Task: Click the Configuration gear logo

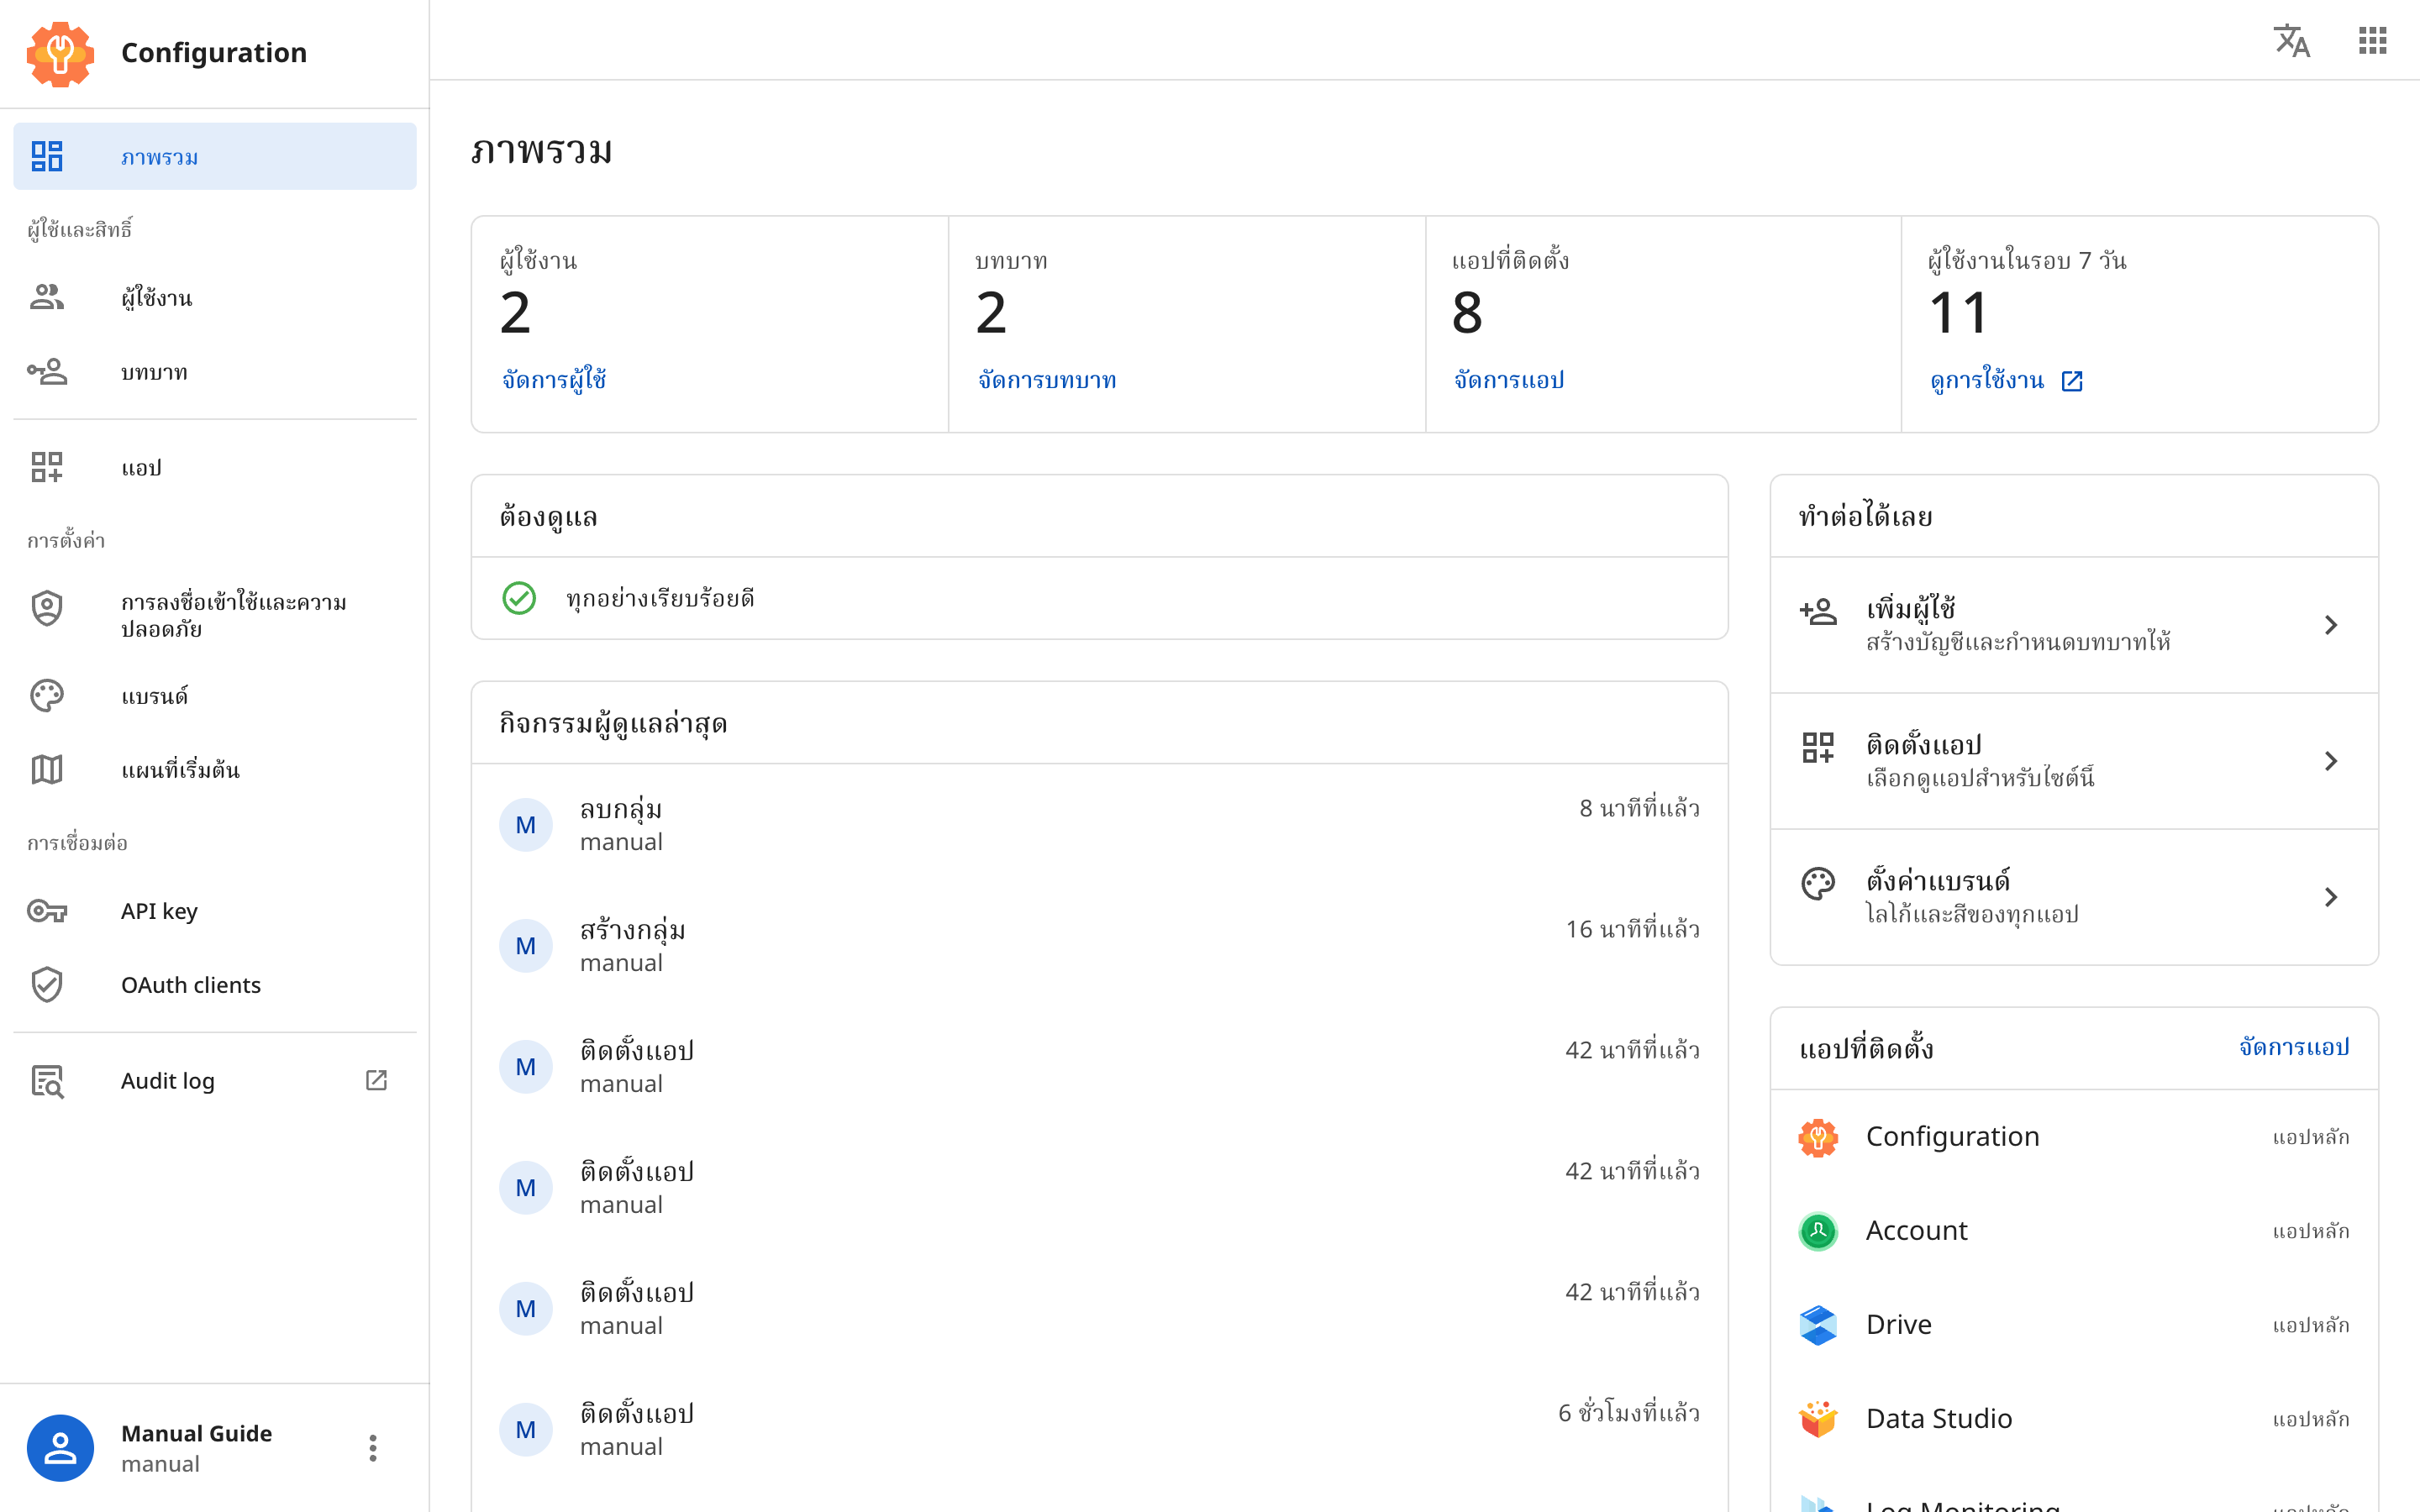Action: pyautogui.click(x=60, y=53)
